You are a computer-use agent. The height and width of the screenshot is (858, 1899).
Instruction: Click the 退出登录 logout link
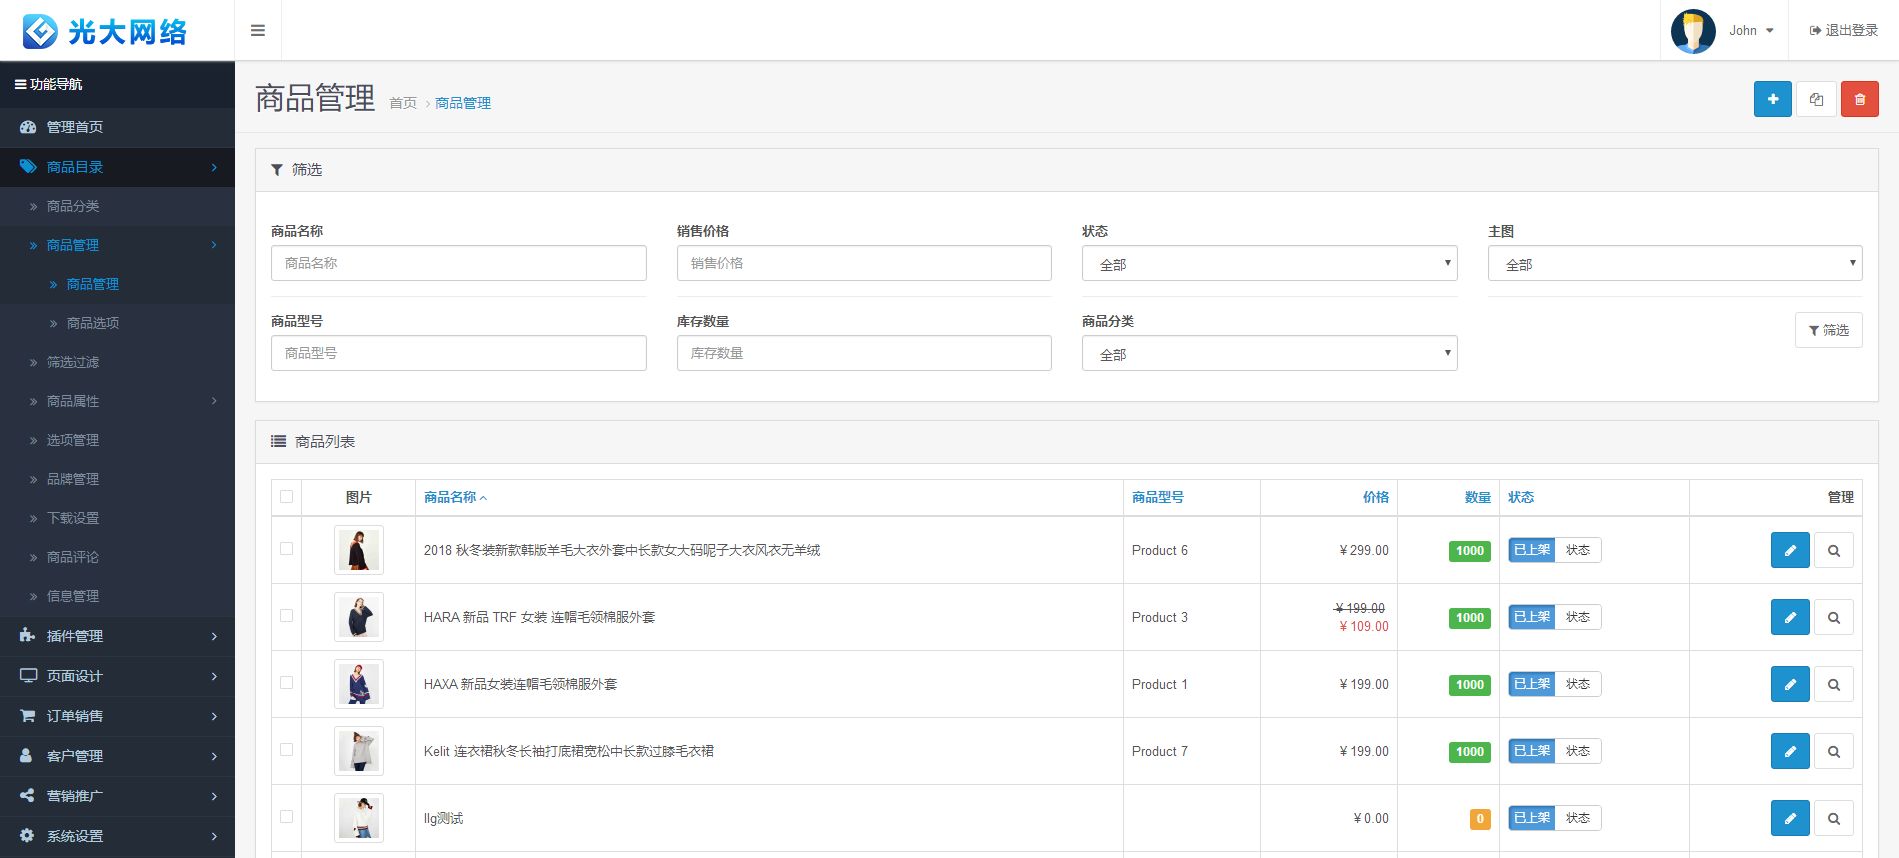point(1843,31)
